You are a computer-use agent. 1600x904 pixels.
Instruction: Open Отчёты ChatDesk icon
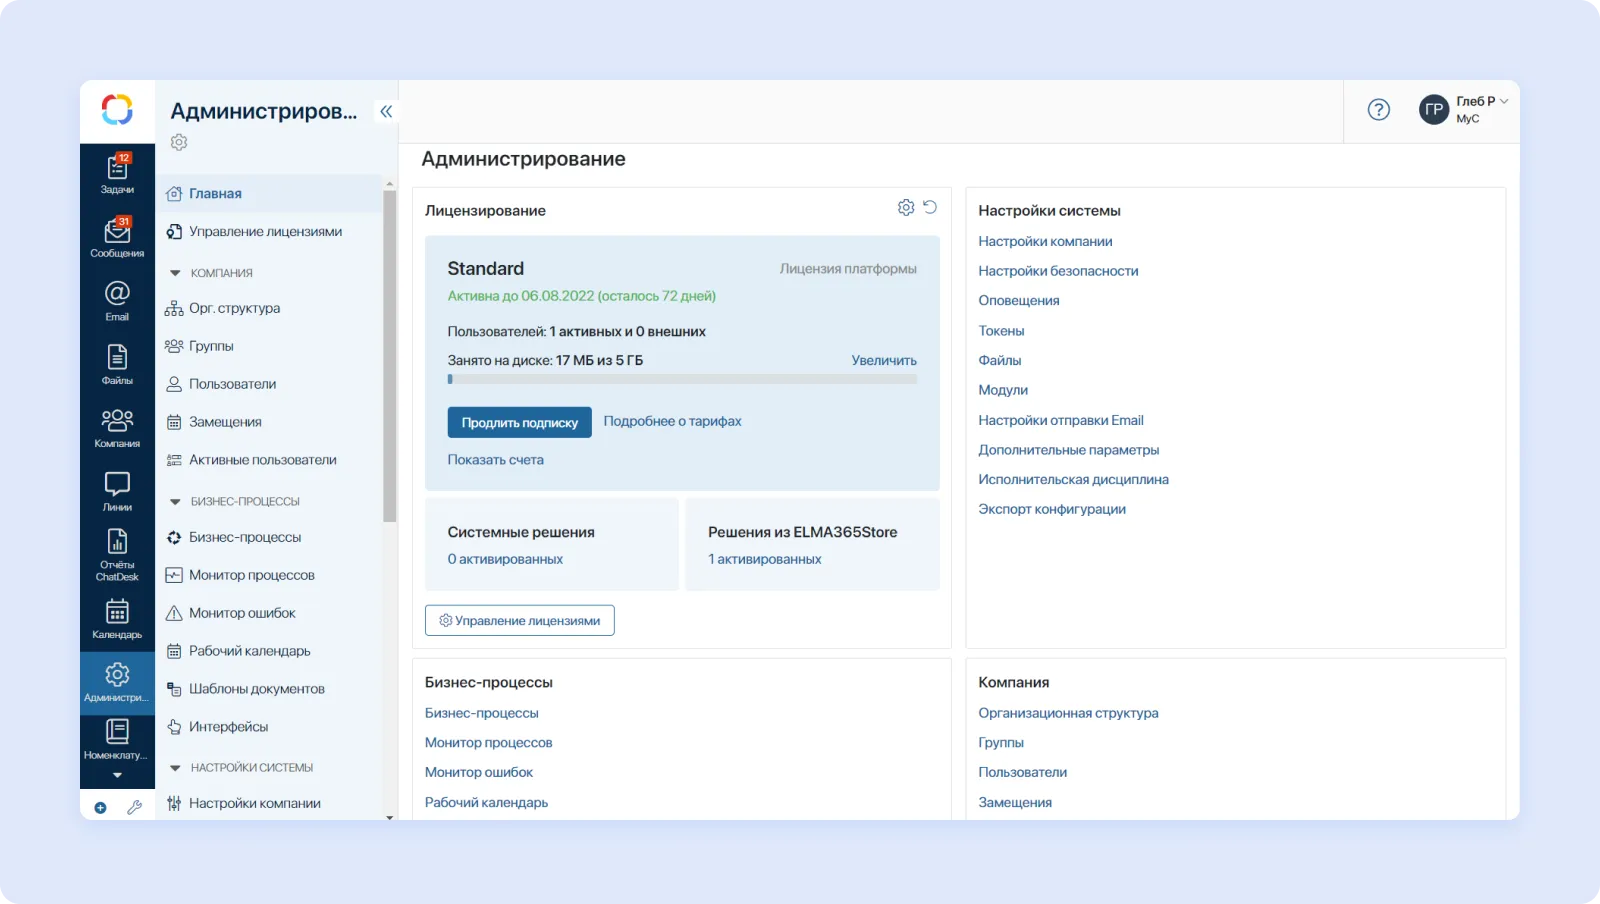[117, 554]
